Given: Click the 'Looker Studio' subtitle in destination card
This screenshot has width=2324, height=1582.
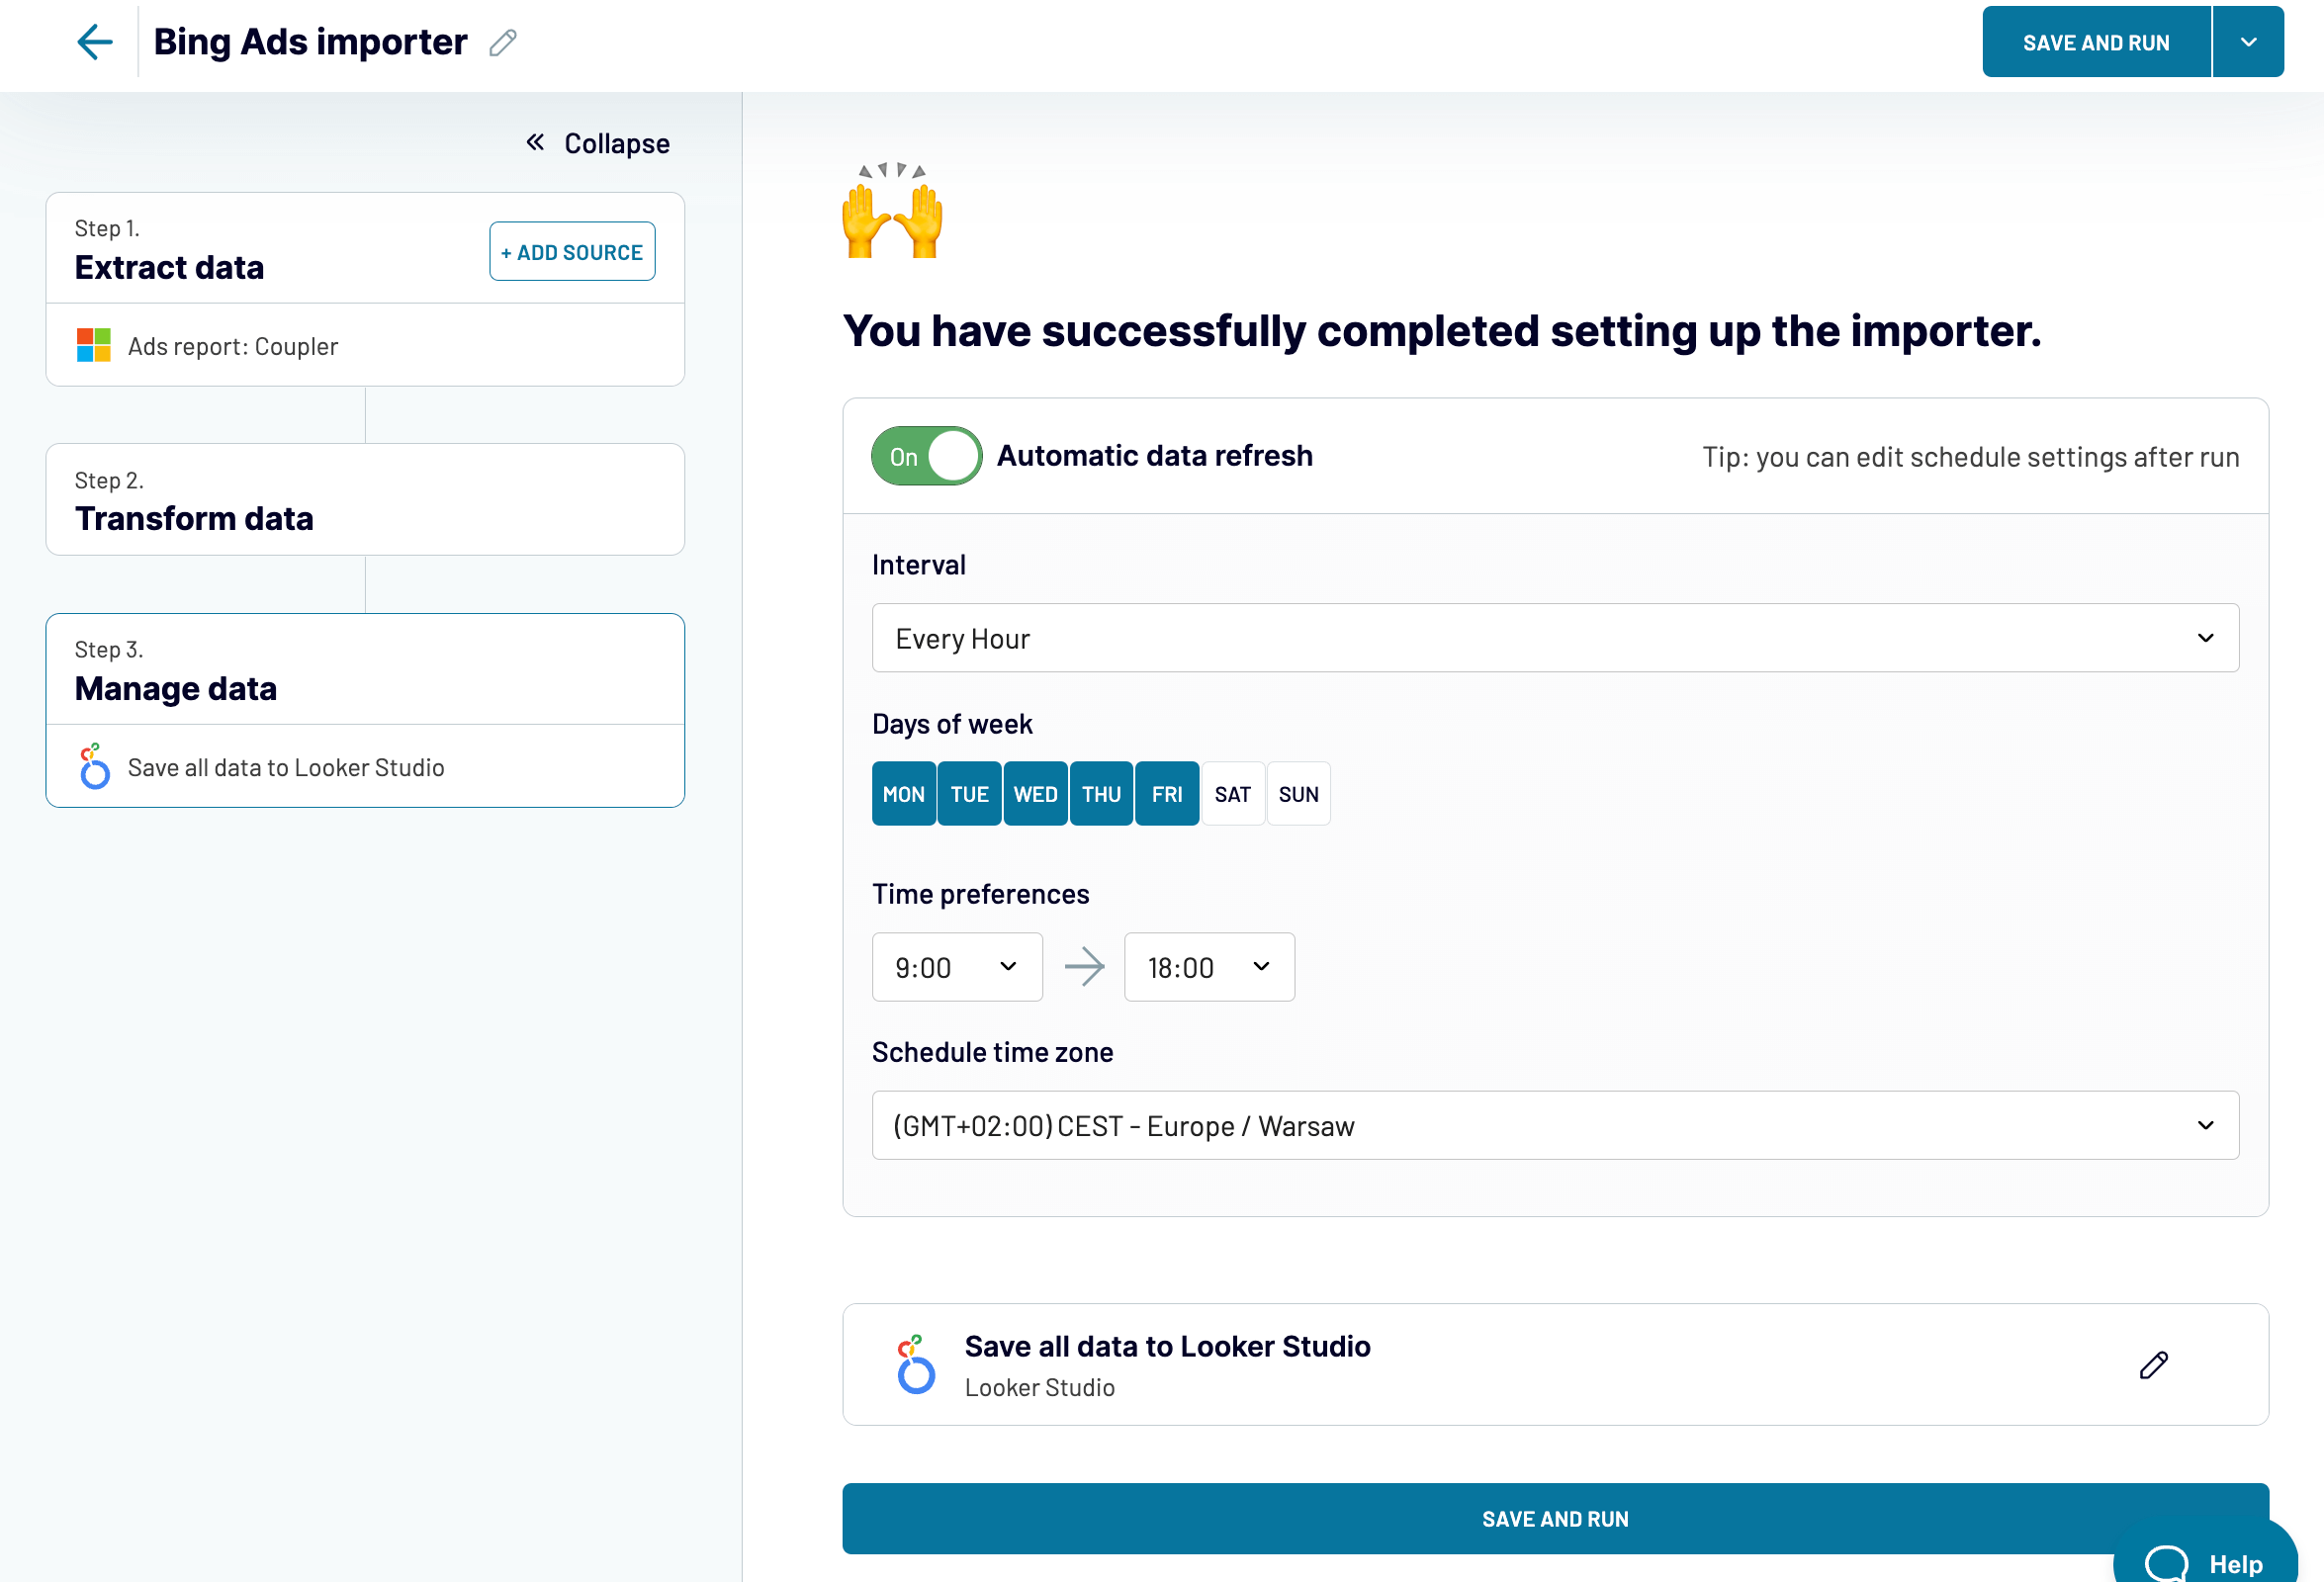Looking at the screenshot, I should pos(1040,1388).
